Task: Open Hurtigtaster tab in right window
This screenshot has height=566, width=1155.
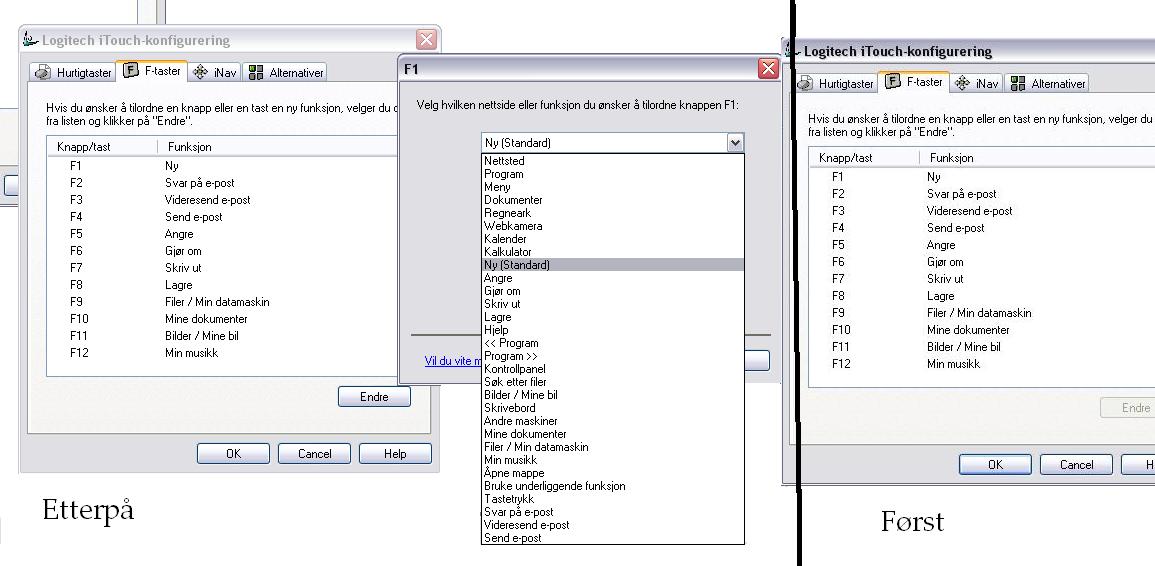Action: 835,83
